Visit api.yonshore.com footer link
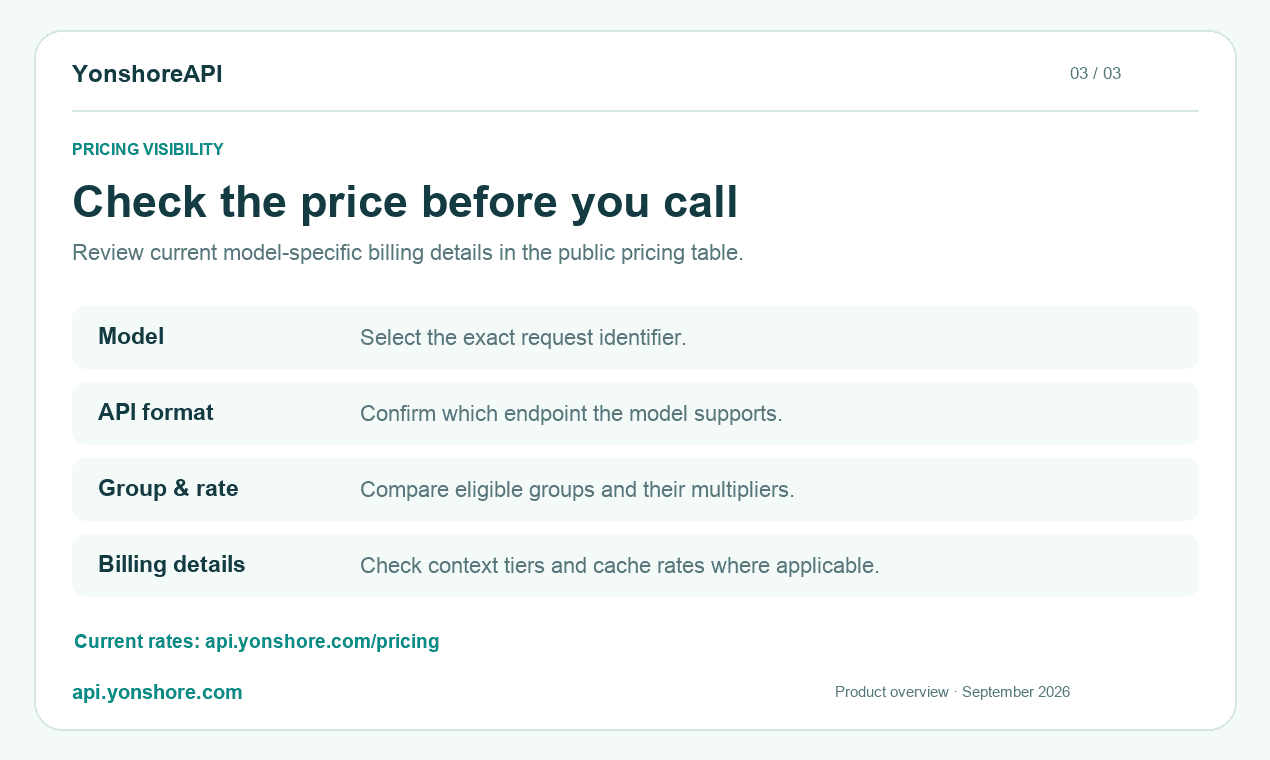 pyautogui.click(x=157, y=692)
